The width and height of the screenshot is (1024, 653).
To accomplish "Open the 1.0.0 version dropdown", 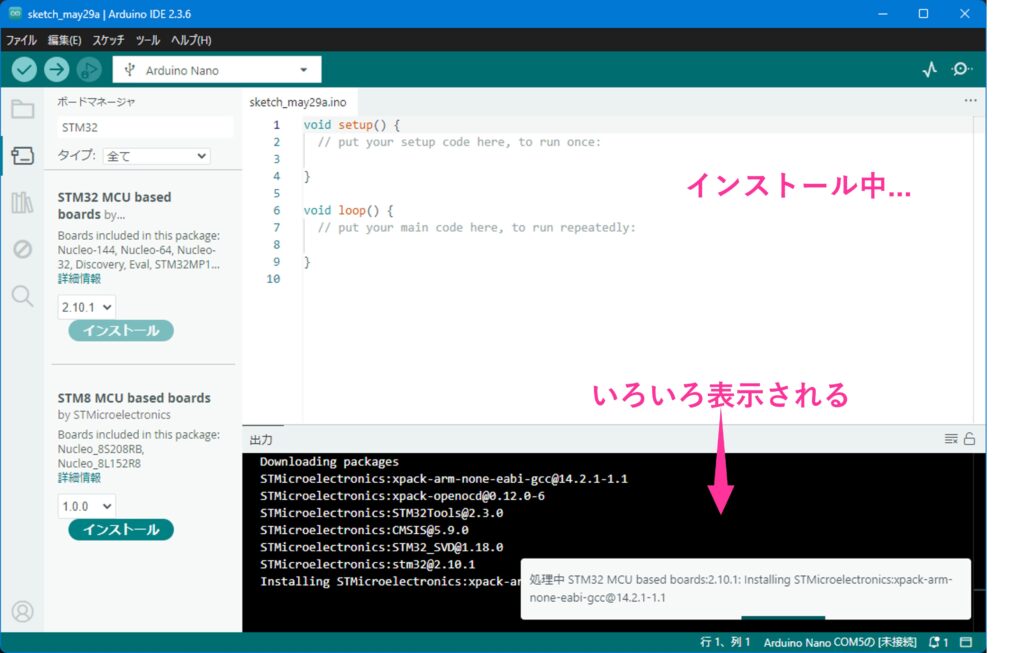I will [x=86, y=506].
